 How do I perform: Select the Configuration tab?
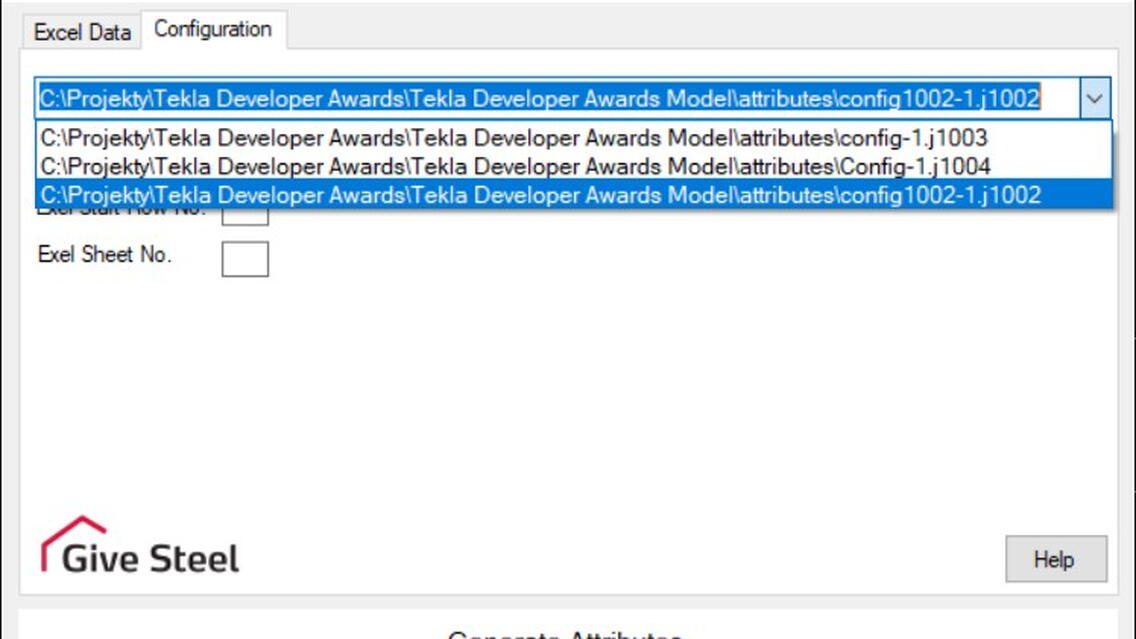(x=213, y=29)
